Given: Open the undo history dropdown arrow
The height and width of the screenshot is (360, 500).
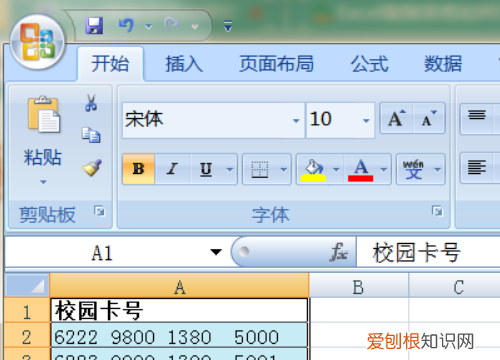Looking at the screenshot, I should coord(148,26).
